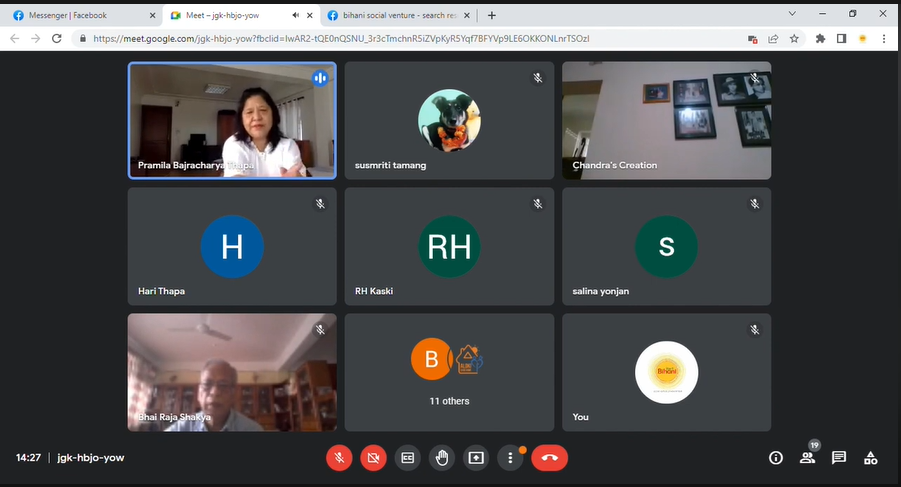901x487 pixels.
Task: Toggle closed captions with the CC button
Action: pos(408,458)
